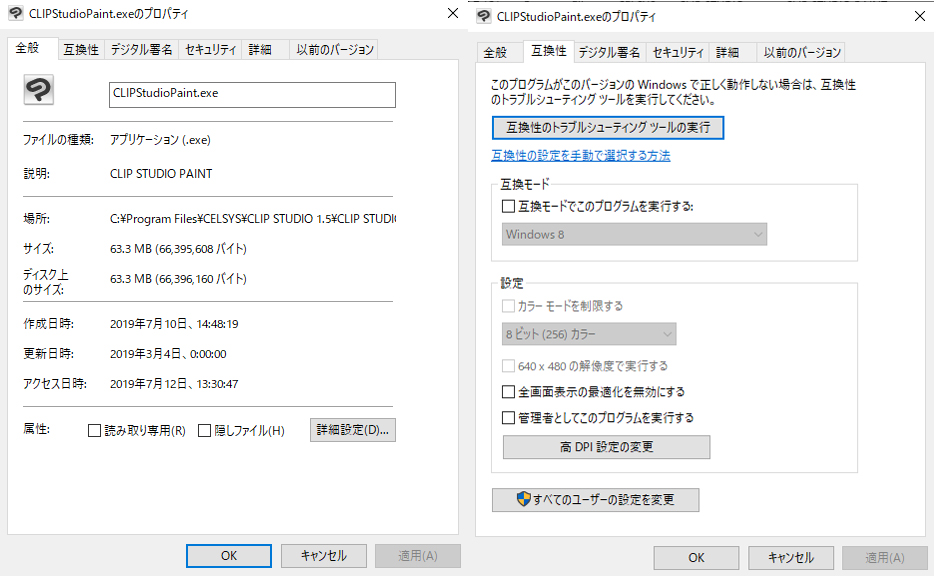Click the CLIP STUDIO PAINT description text
The width and height of the screenshot is (936, 576).
(x=161, y=174)
